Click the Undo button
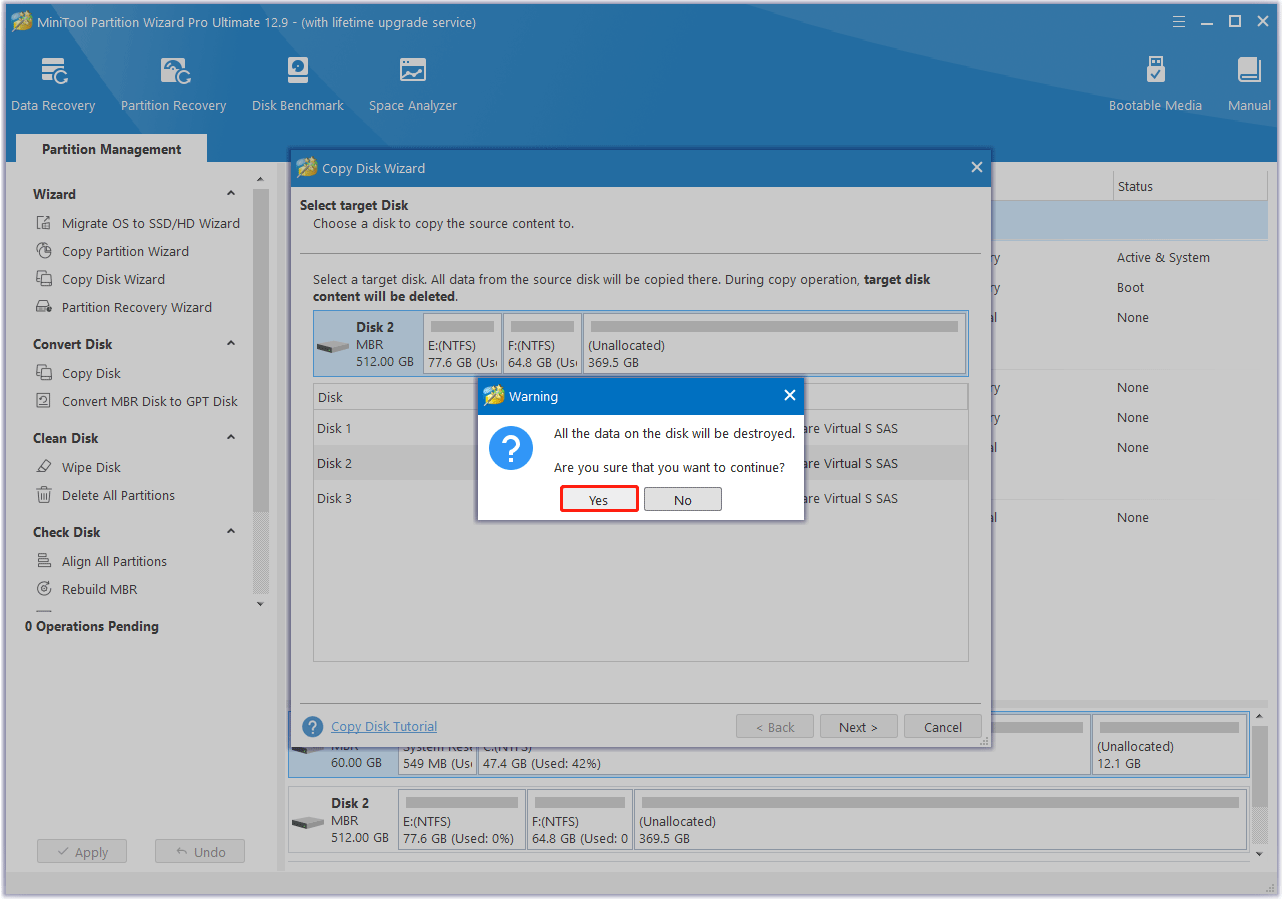The height and width of the screenshot is (899, 1282). (x=200, y=852)
